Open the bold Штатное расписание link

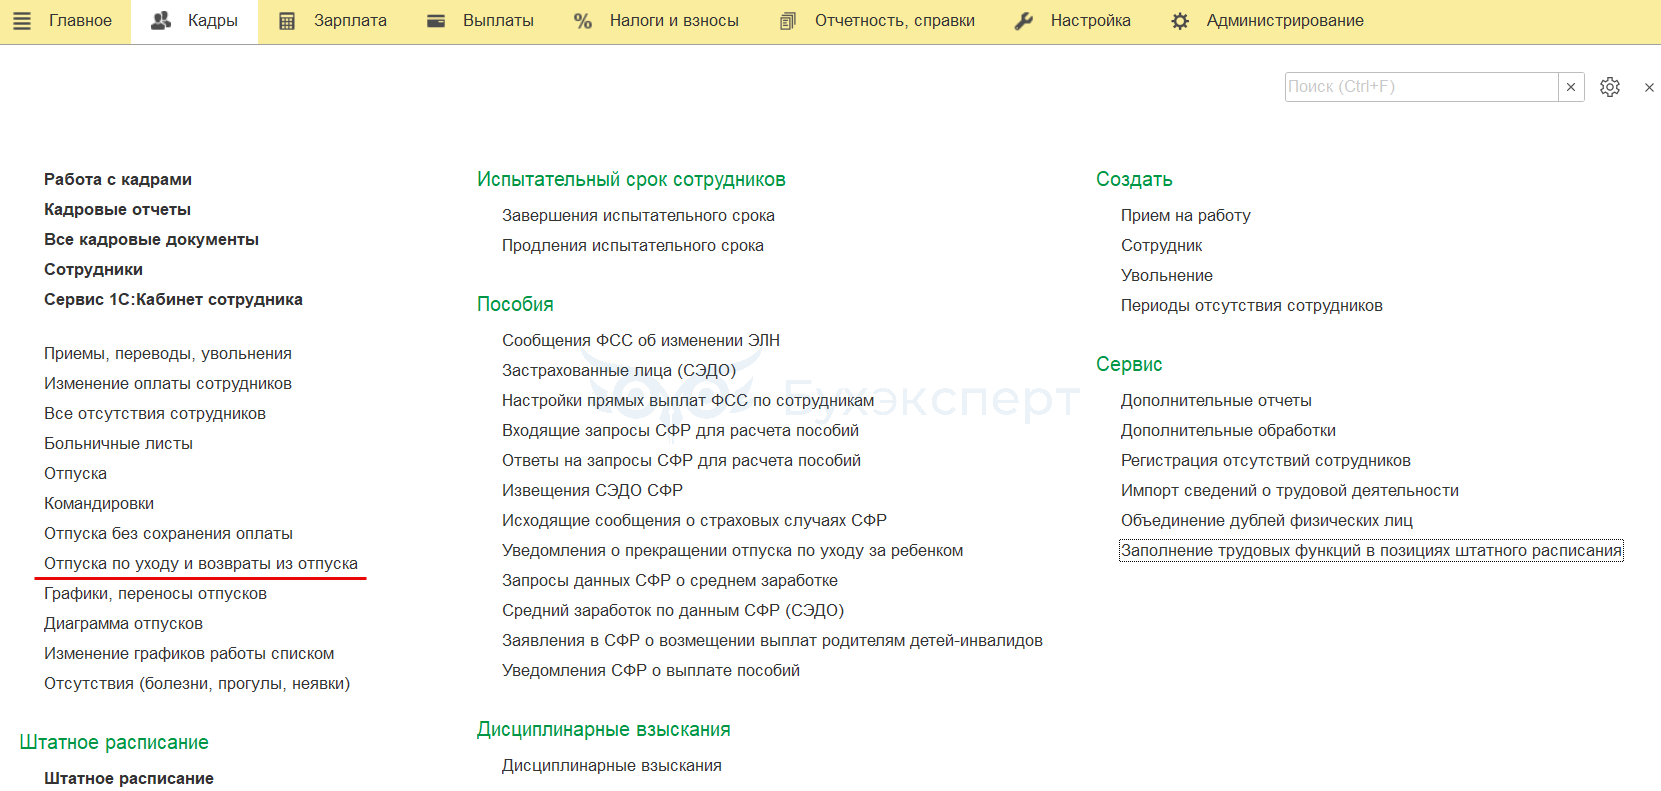tap(129, 779)
